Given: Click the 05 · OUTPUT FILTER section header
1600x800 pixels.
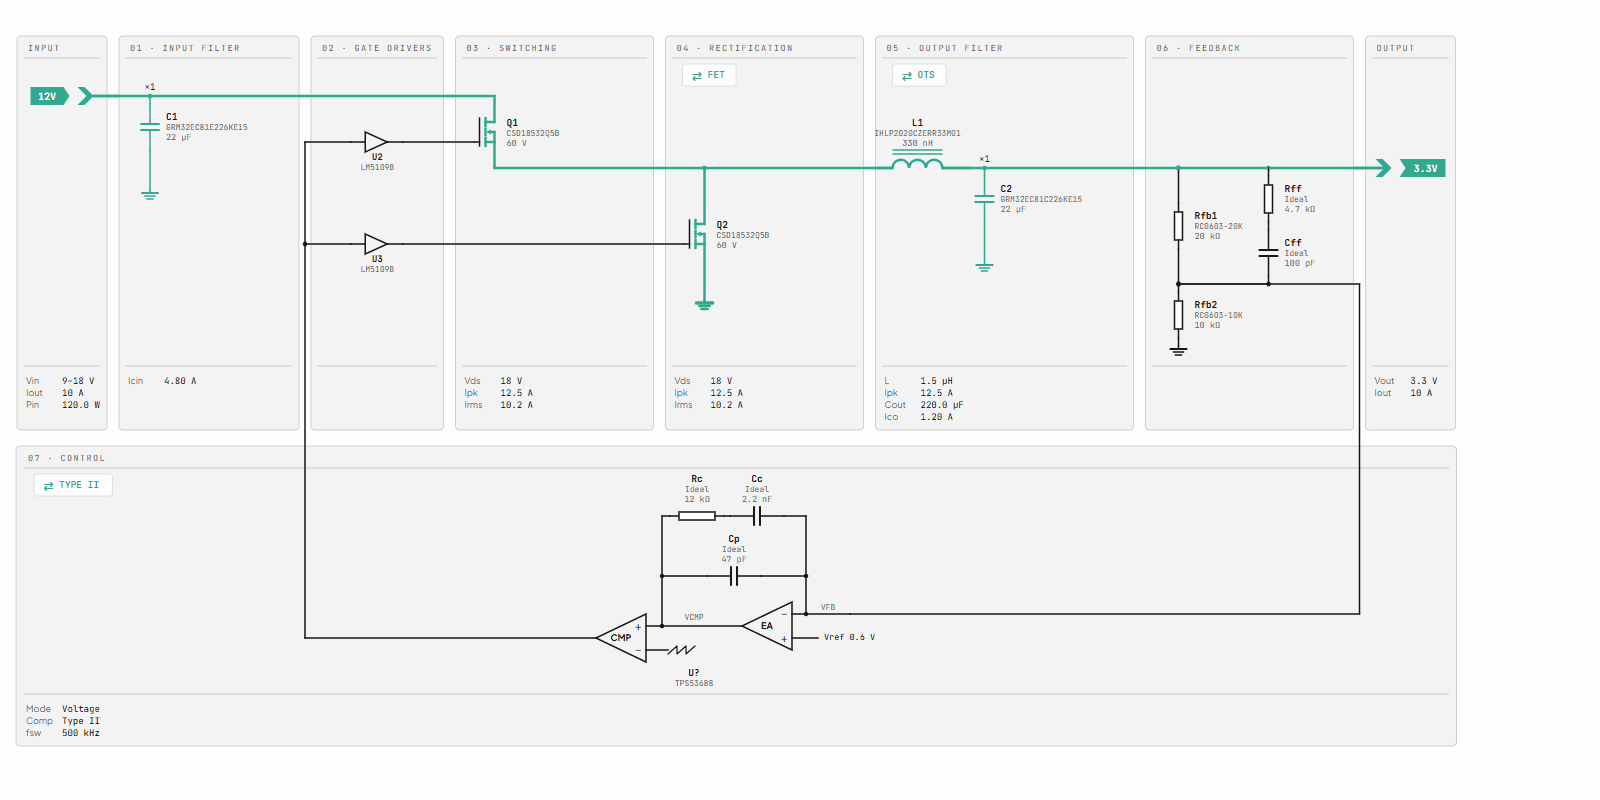Looking at the screenshot, I should click(x=944, y=48).
